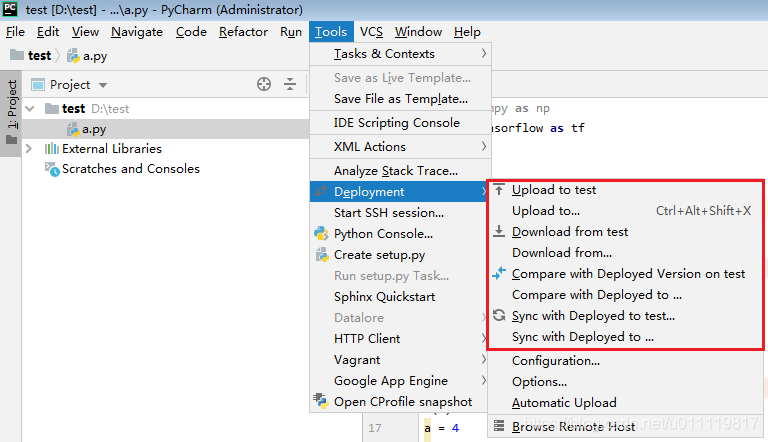
Task: Open the 1: Project side tool tab
Action: (11, 113)
